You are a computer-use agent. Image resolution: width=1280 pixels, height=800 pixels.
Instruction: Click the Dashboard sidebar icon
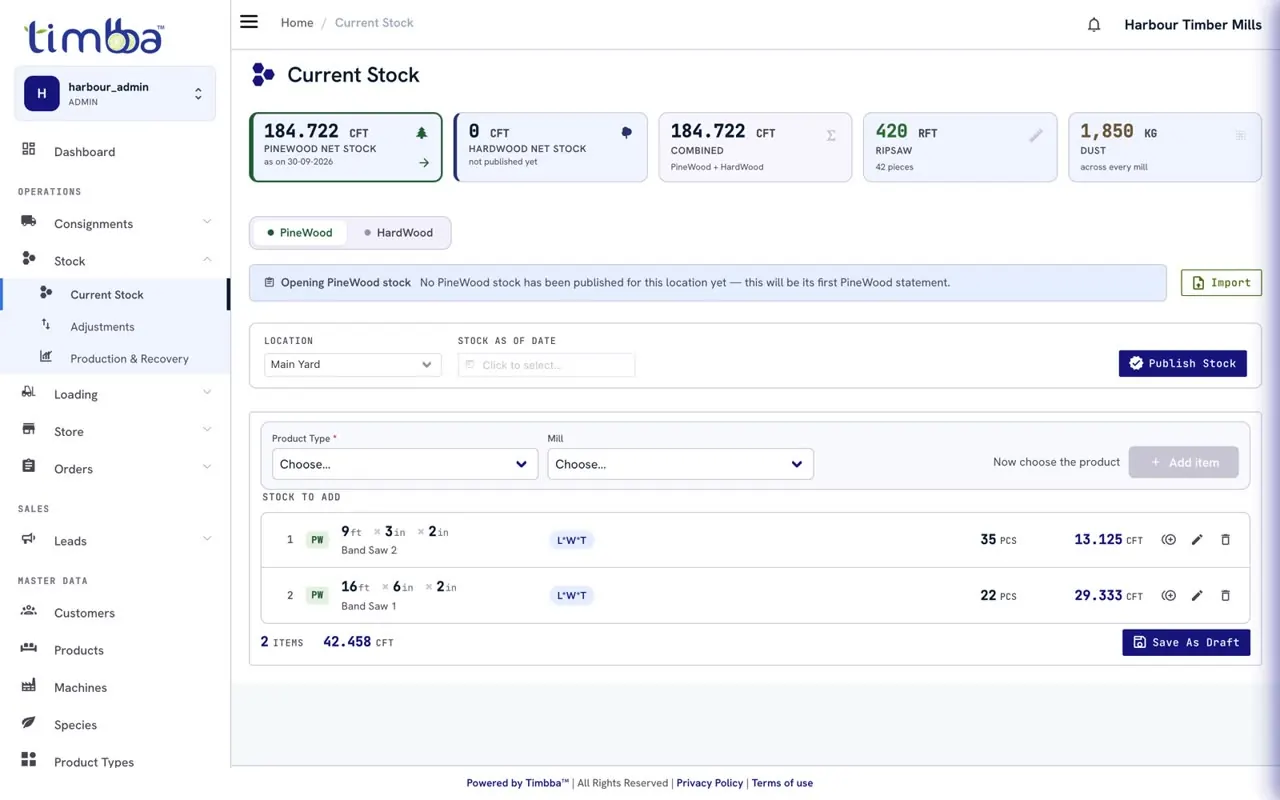tap(29, 150)
